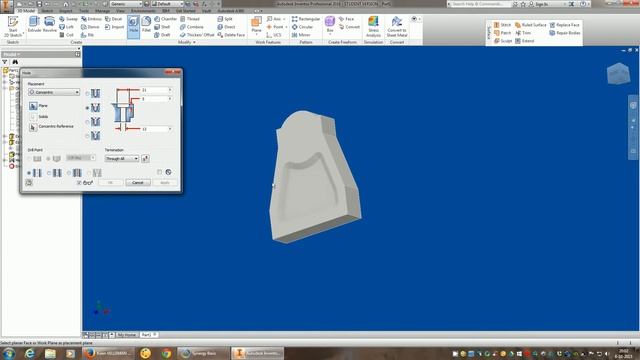Click Convert to Sheet Metal
This screenshot has height=360, width=640.
click(x=397, y=27)
